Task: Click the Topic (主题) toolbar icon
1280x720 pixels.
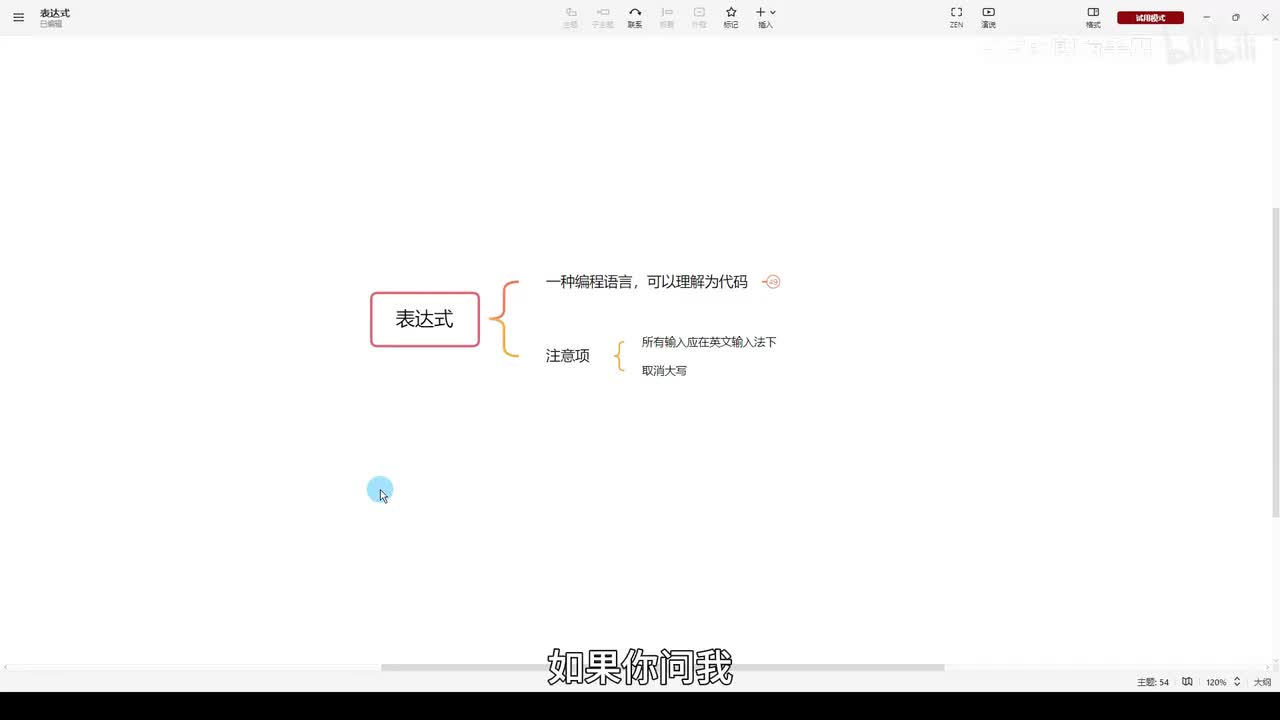Action: pyautogui.click(x=571, y=17)
